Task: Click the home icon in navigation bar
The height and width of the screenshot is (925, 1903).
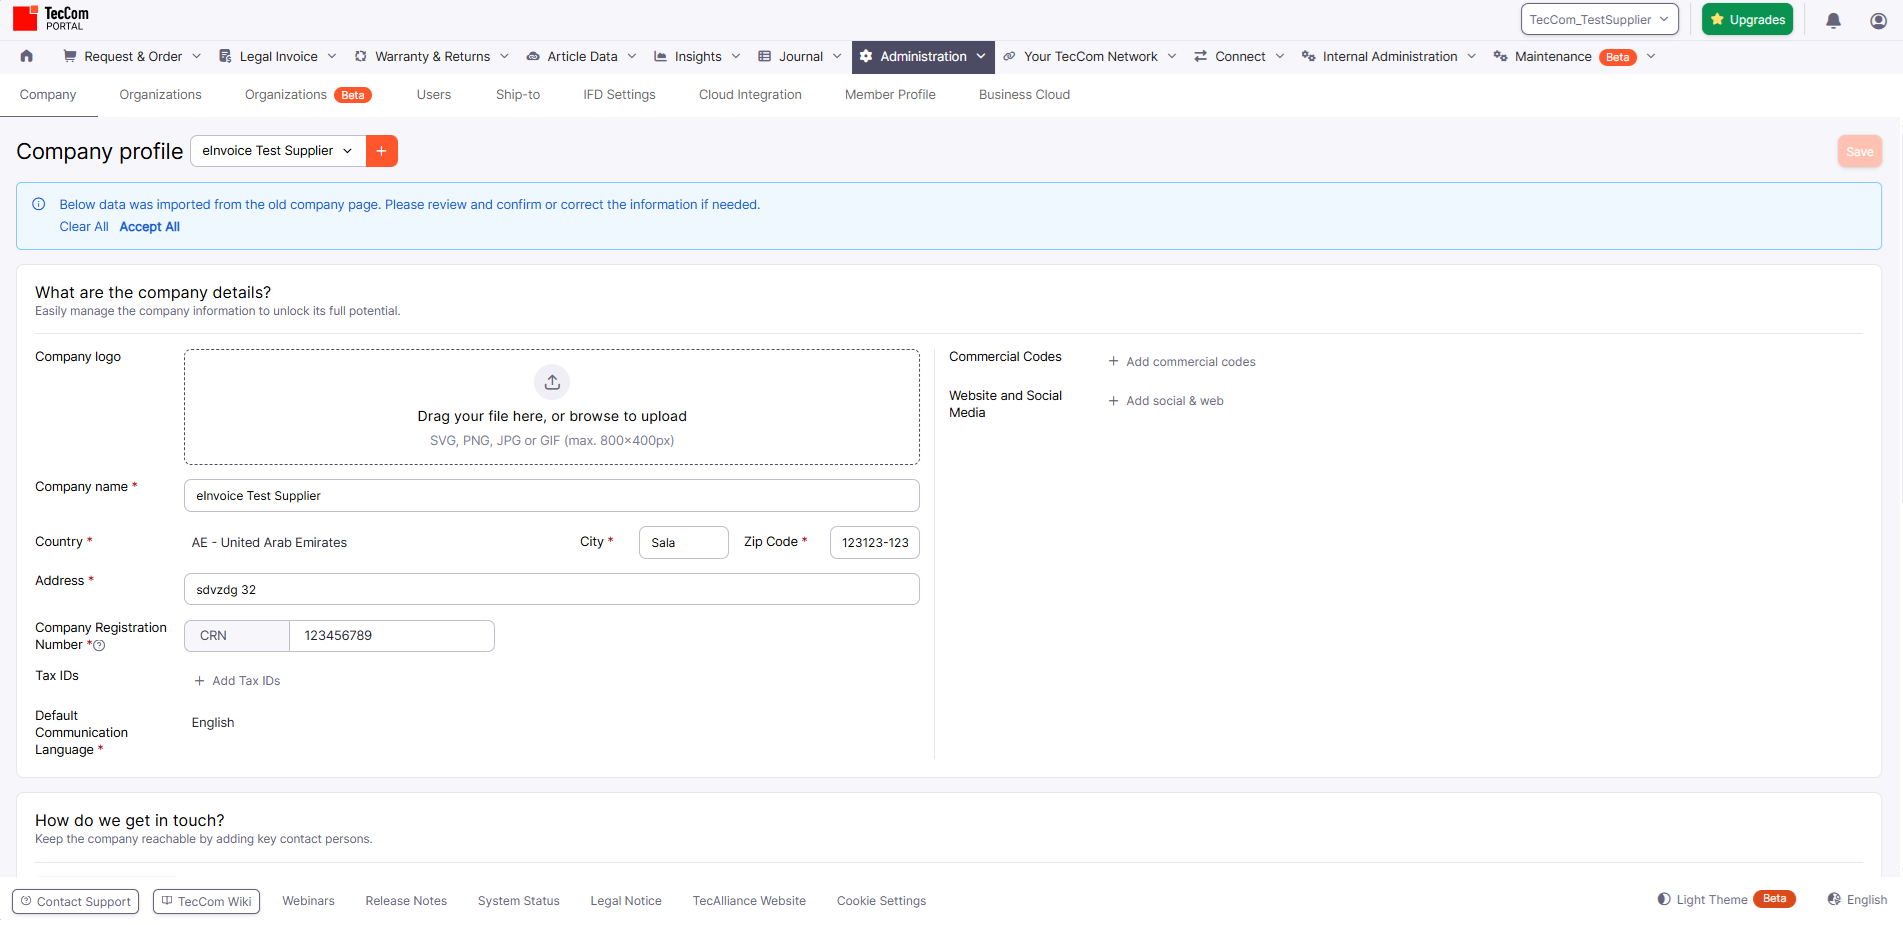Action: (x=27, y=56)
